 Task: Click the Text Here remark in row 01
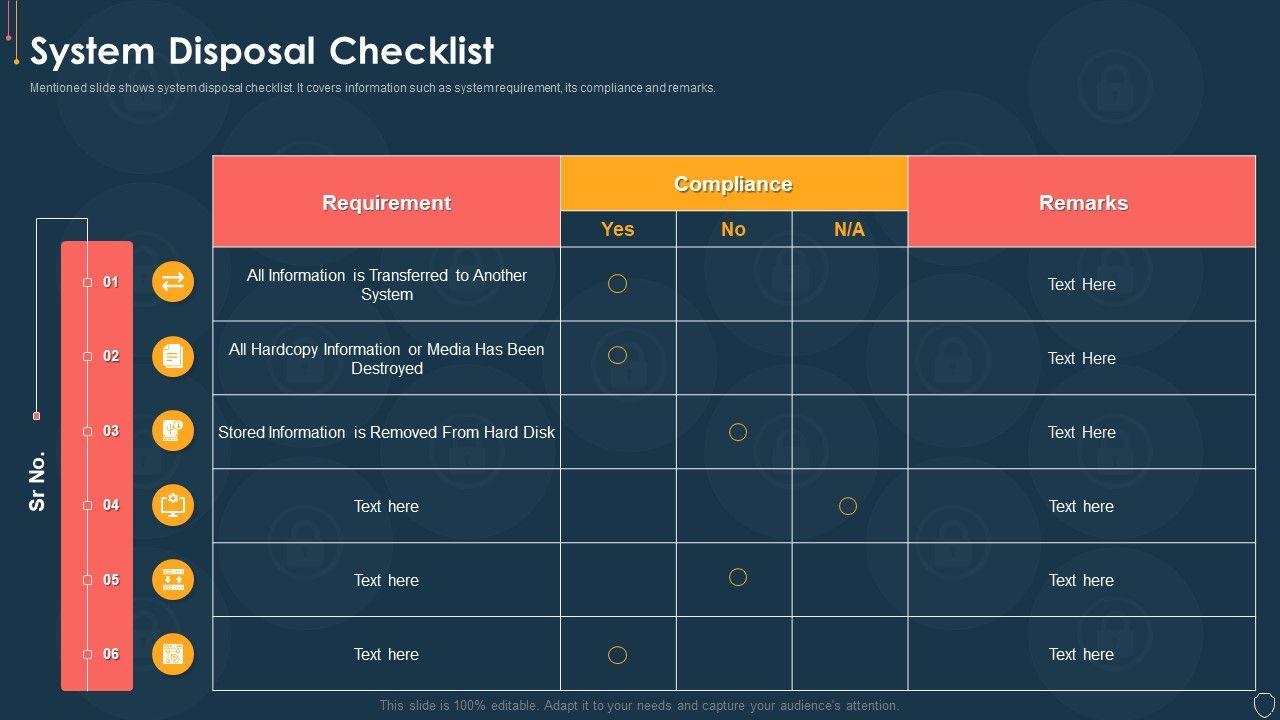(x=1082, y=284)
